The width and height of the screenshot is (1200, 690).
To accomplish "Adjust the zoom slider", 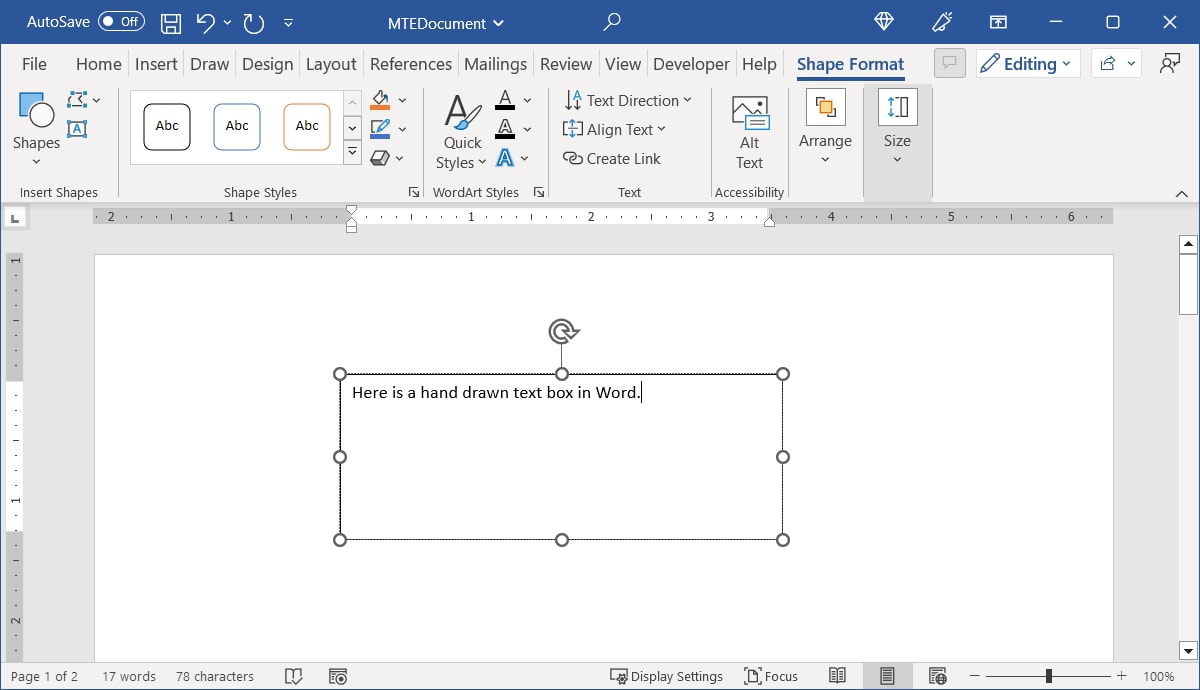I will coord(1047,676).
